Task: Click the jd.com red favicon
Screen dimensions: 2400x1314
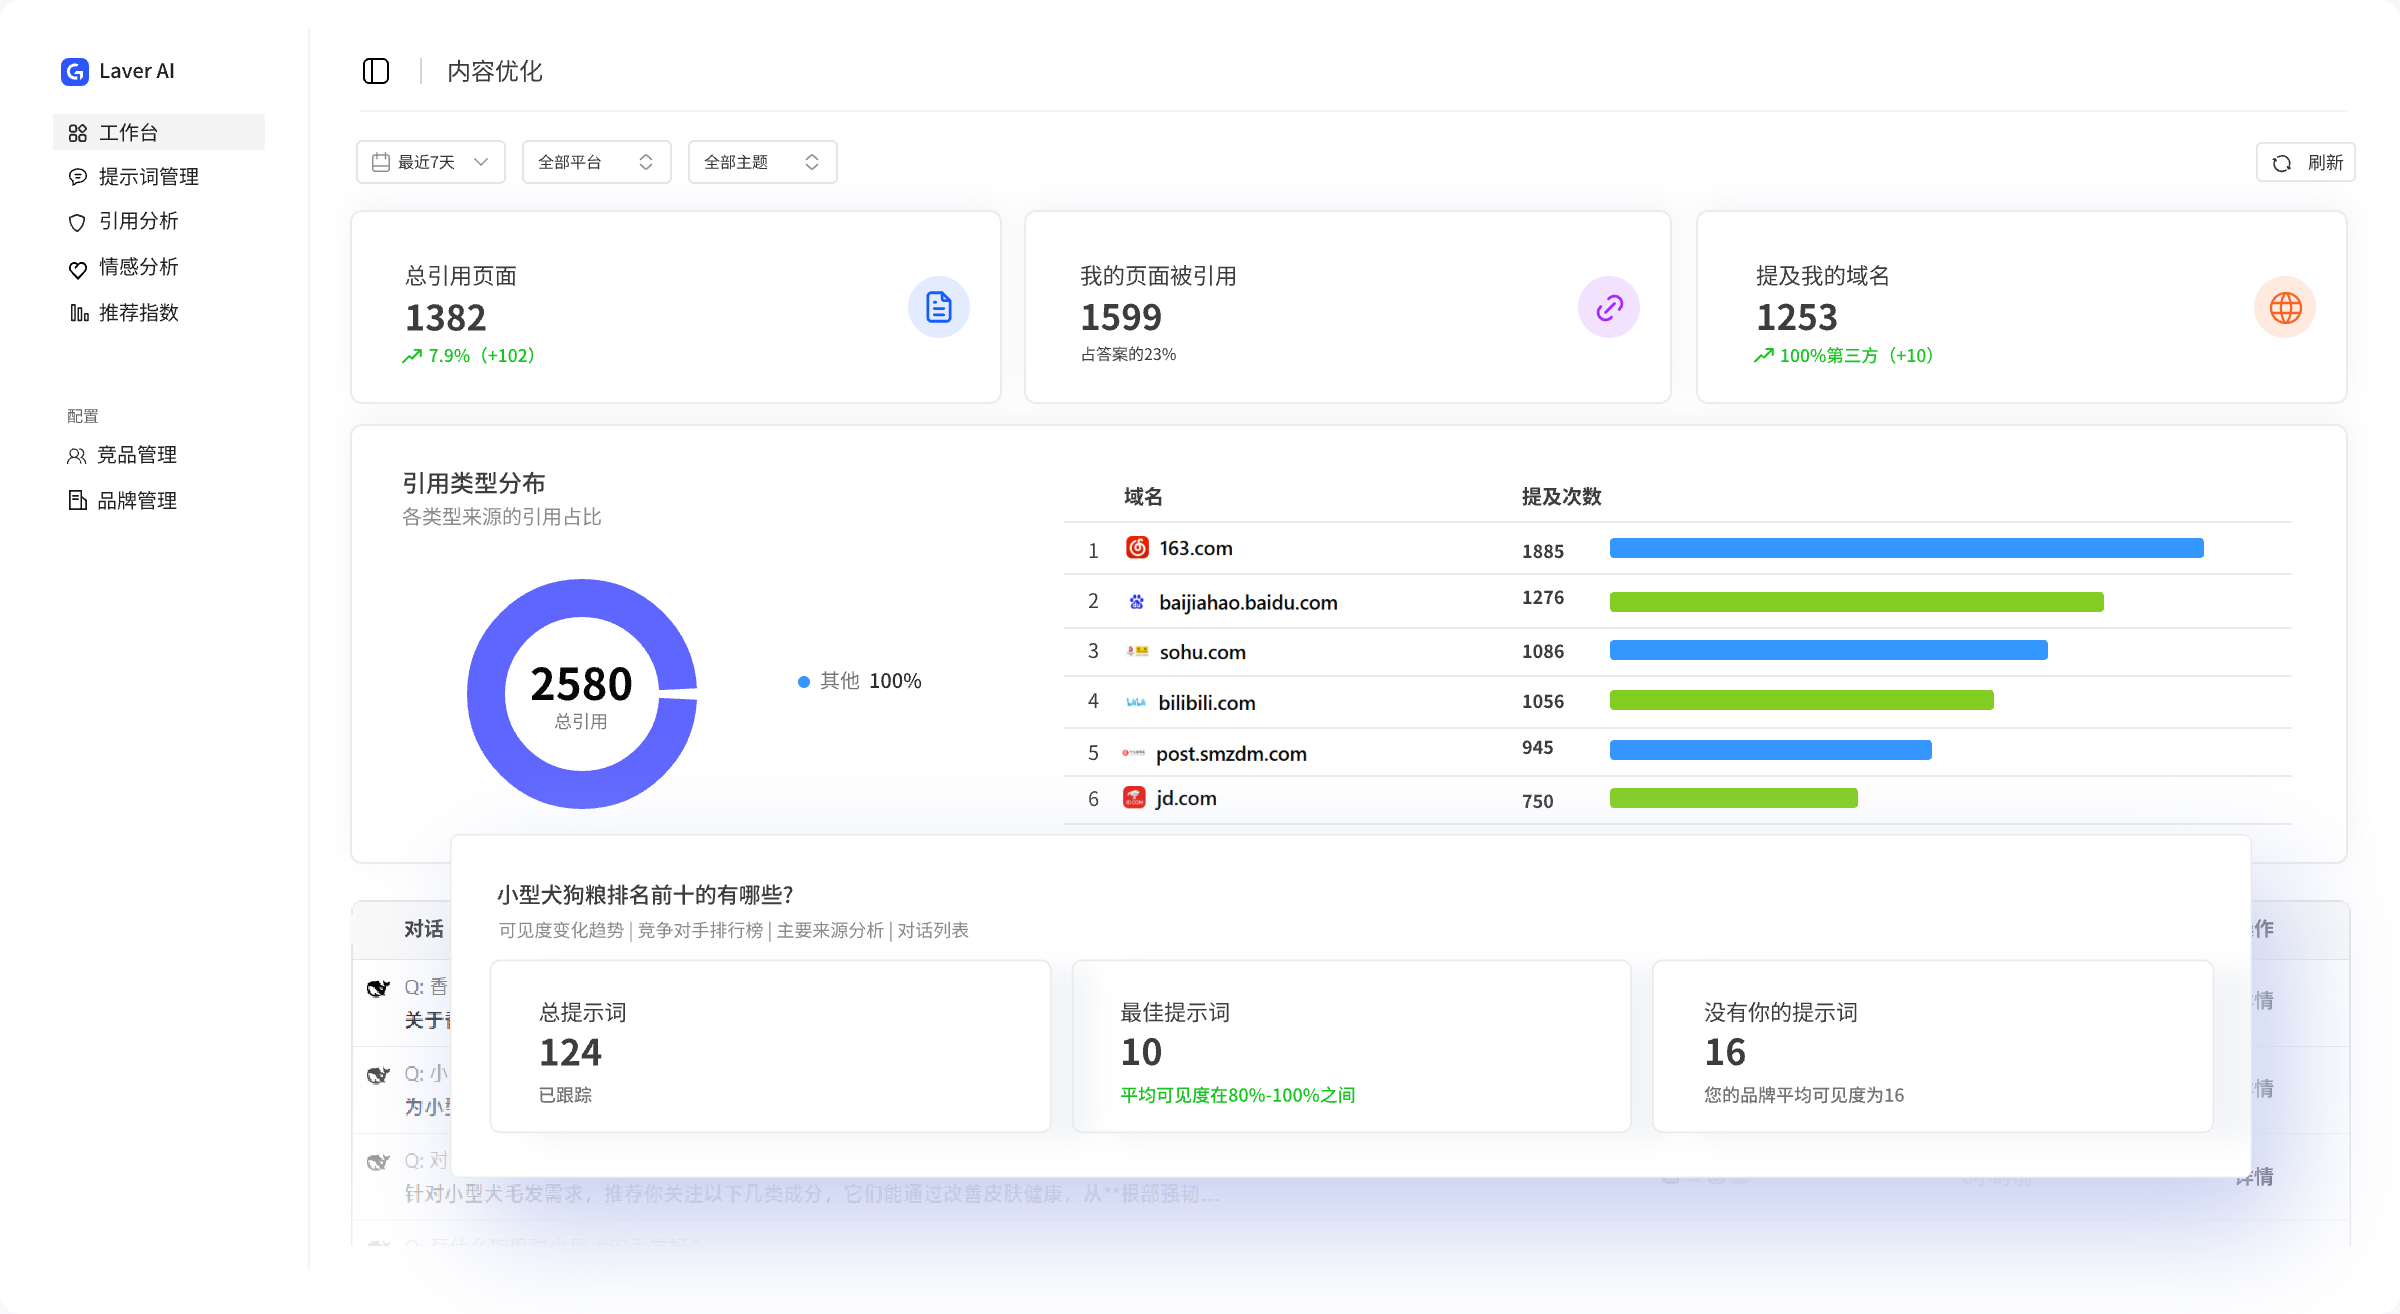Action: tap(1134, 797)
